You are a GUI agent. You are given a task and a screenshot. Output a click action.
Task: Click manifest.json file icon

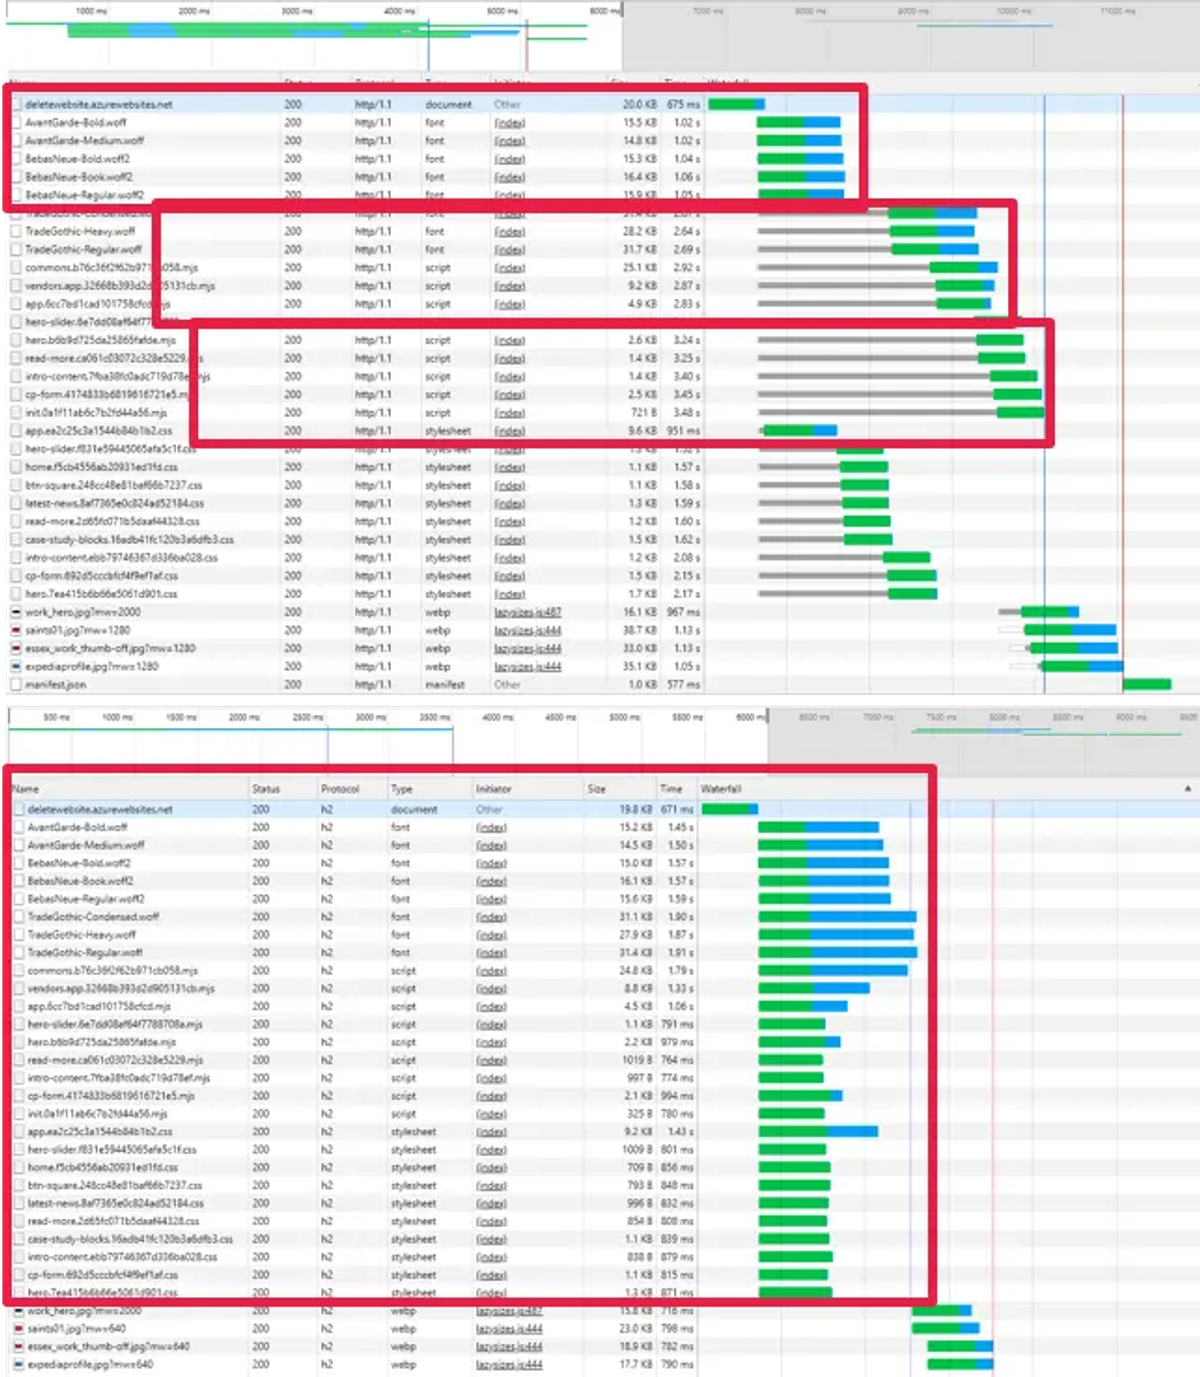16,685
